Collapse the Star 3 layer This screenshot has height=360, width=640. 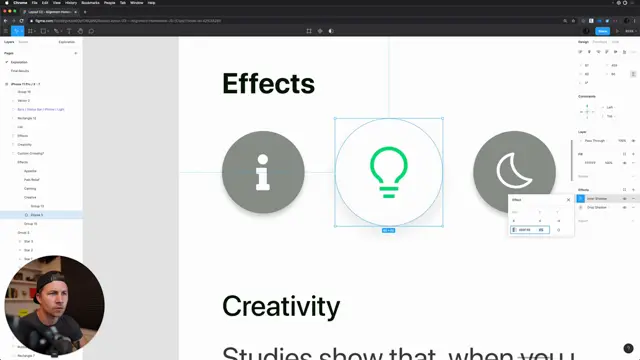point(20,241)
